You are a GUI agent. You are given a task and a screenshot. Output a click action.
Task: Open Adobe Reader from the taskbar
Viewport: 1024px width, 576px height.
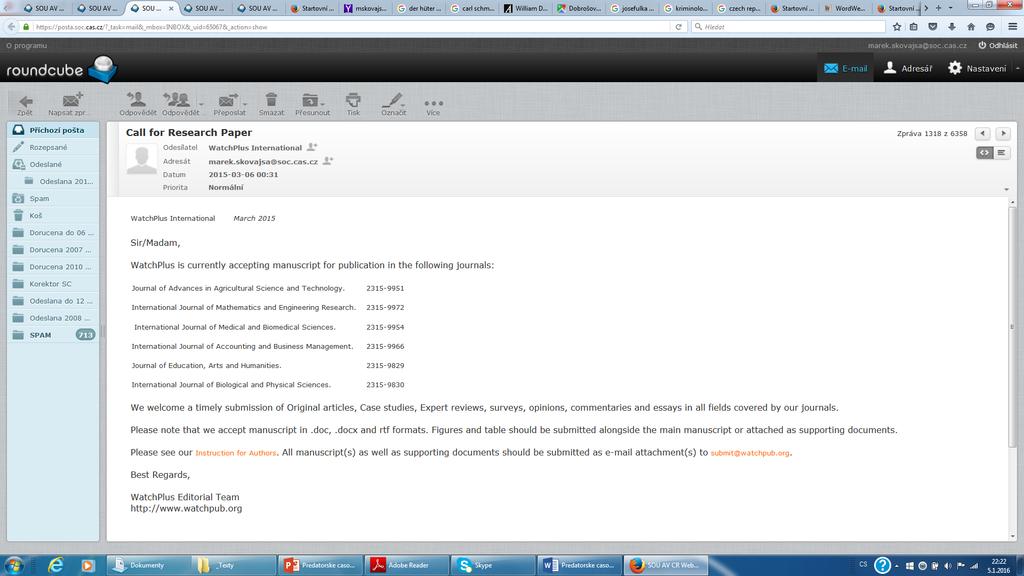click(406, 565)
